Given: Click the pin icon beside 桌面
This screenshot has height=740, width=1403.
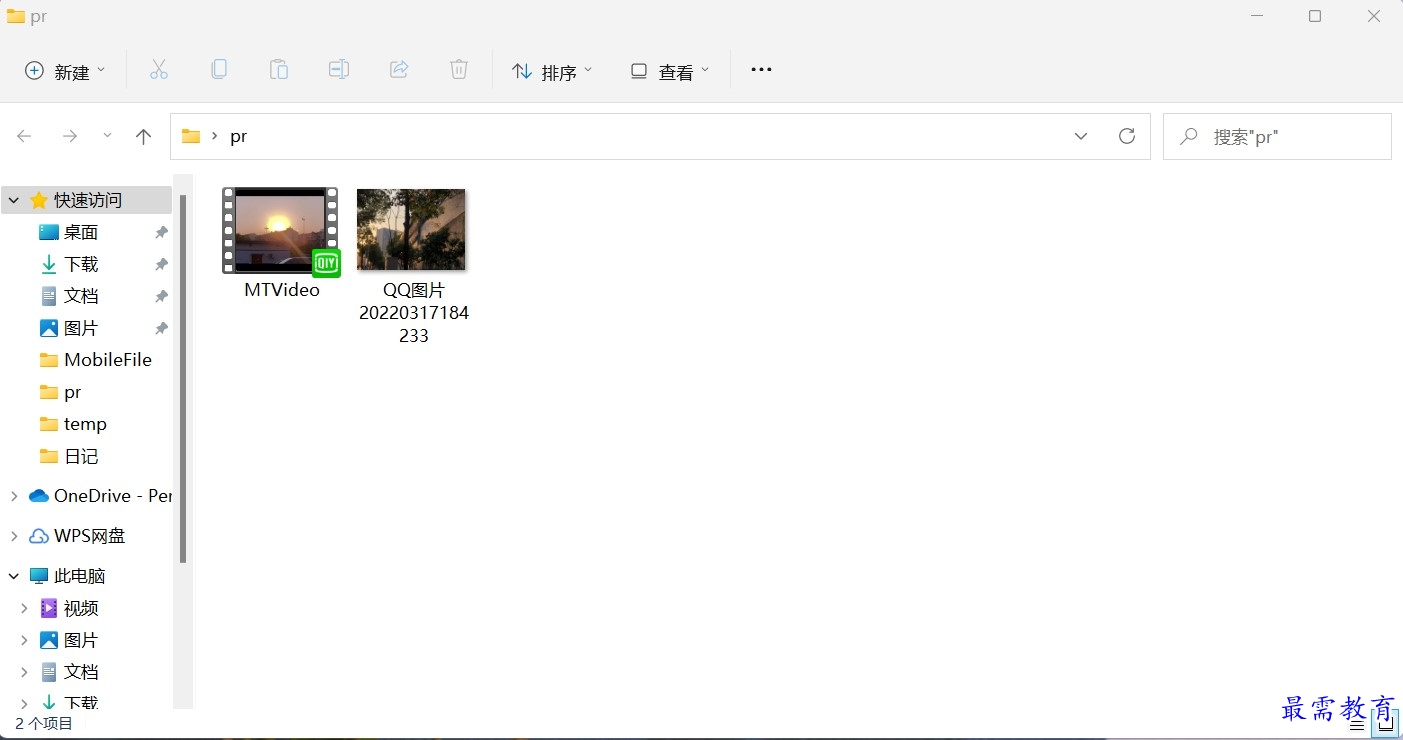Looking at the screenshot, I should pyautogui.click(x=161, y=232).
